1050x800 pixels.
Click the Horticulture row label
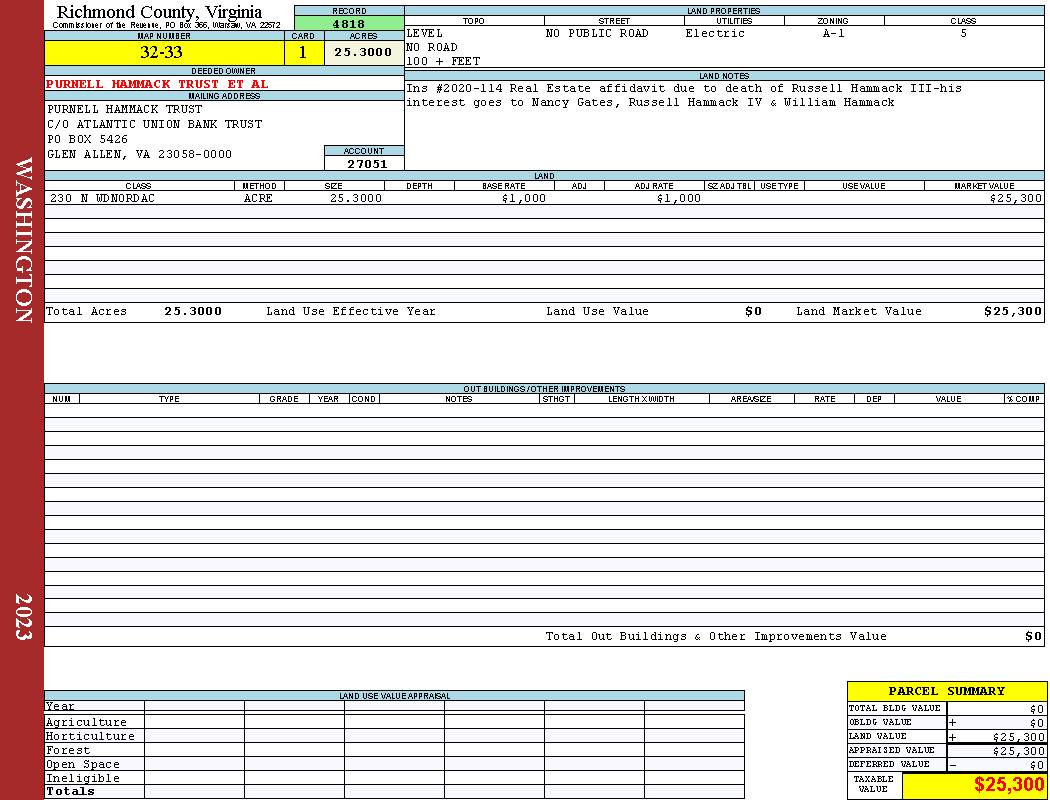90,736
